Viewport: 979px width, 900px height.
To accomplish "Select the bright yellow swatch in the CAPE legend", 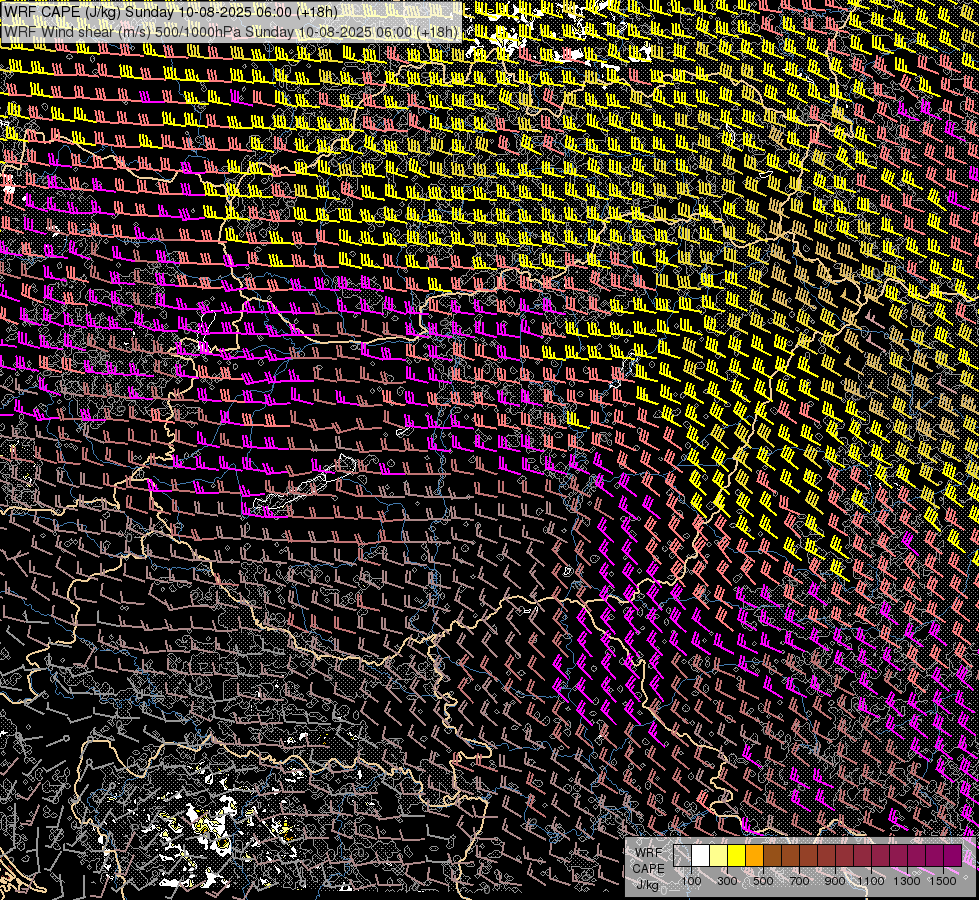I will 737,856.
